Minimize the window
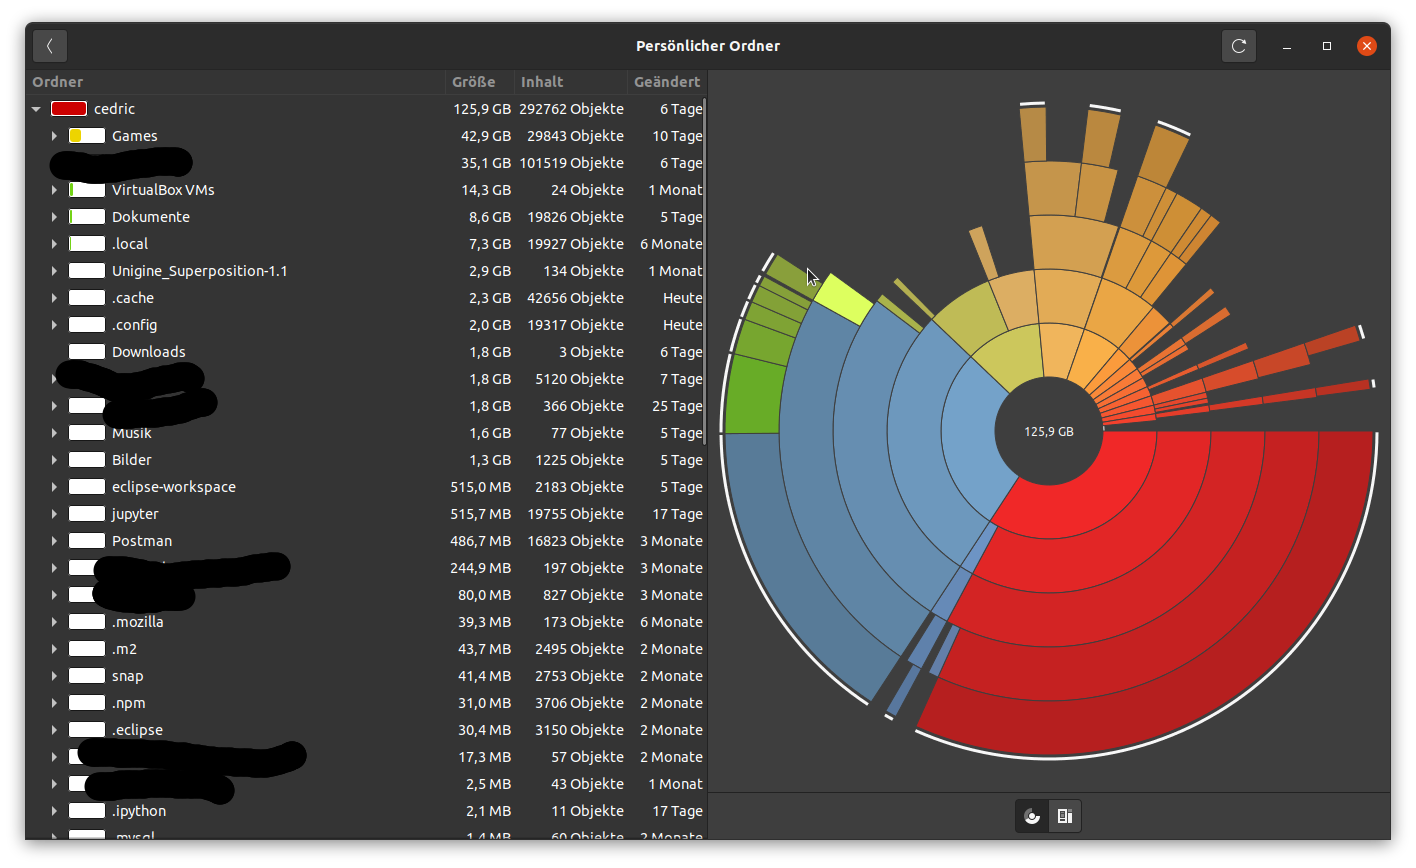 click(x=1287, y=46)
